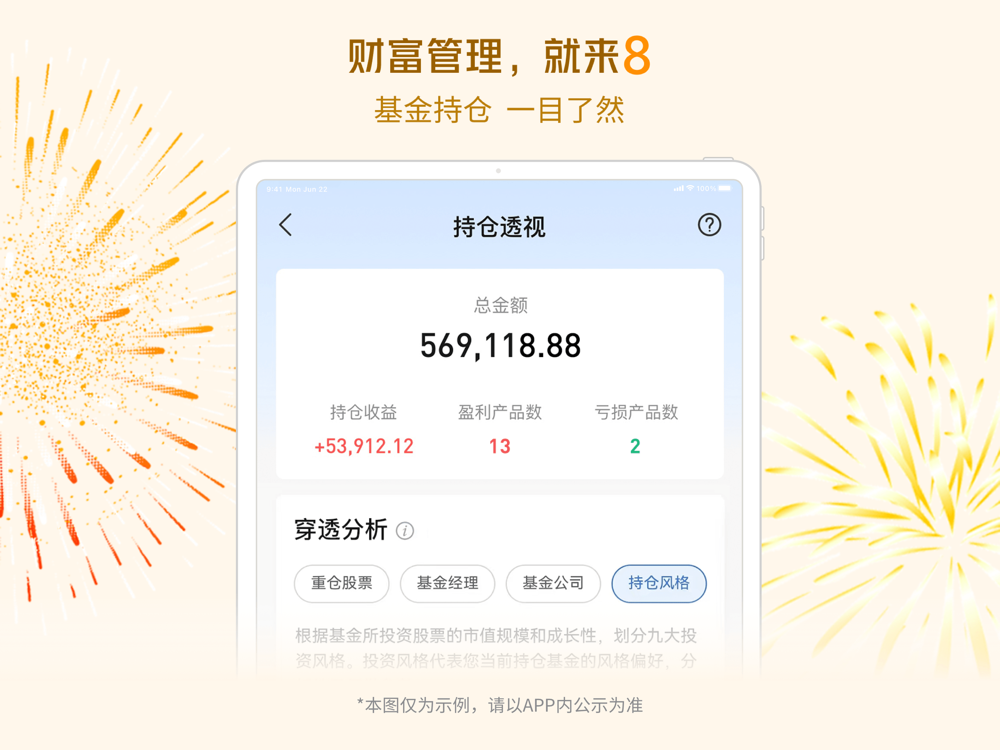This screenshot has width=1000, height=750.
Task: Click the info icon beside 穿透分析
Action: (405, 531)
